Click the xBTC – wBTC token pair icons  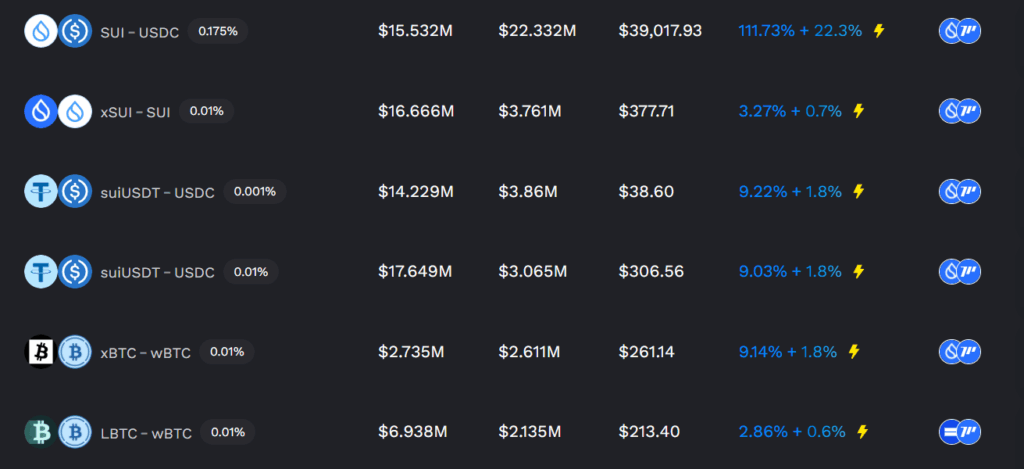[x=57, y=351]
